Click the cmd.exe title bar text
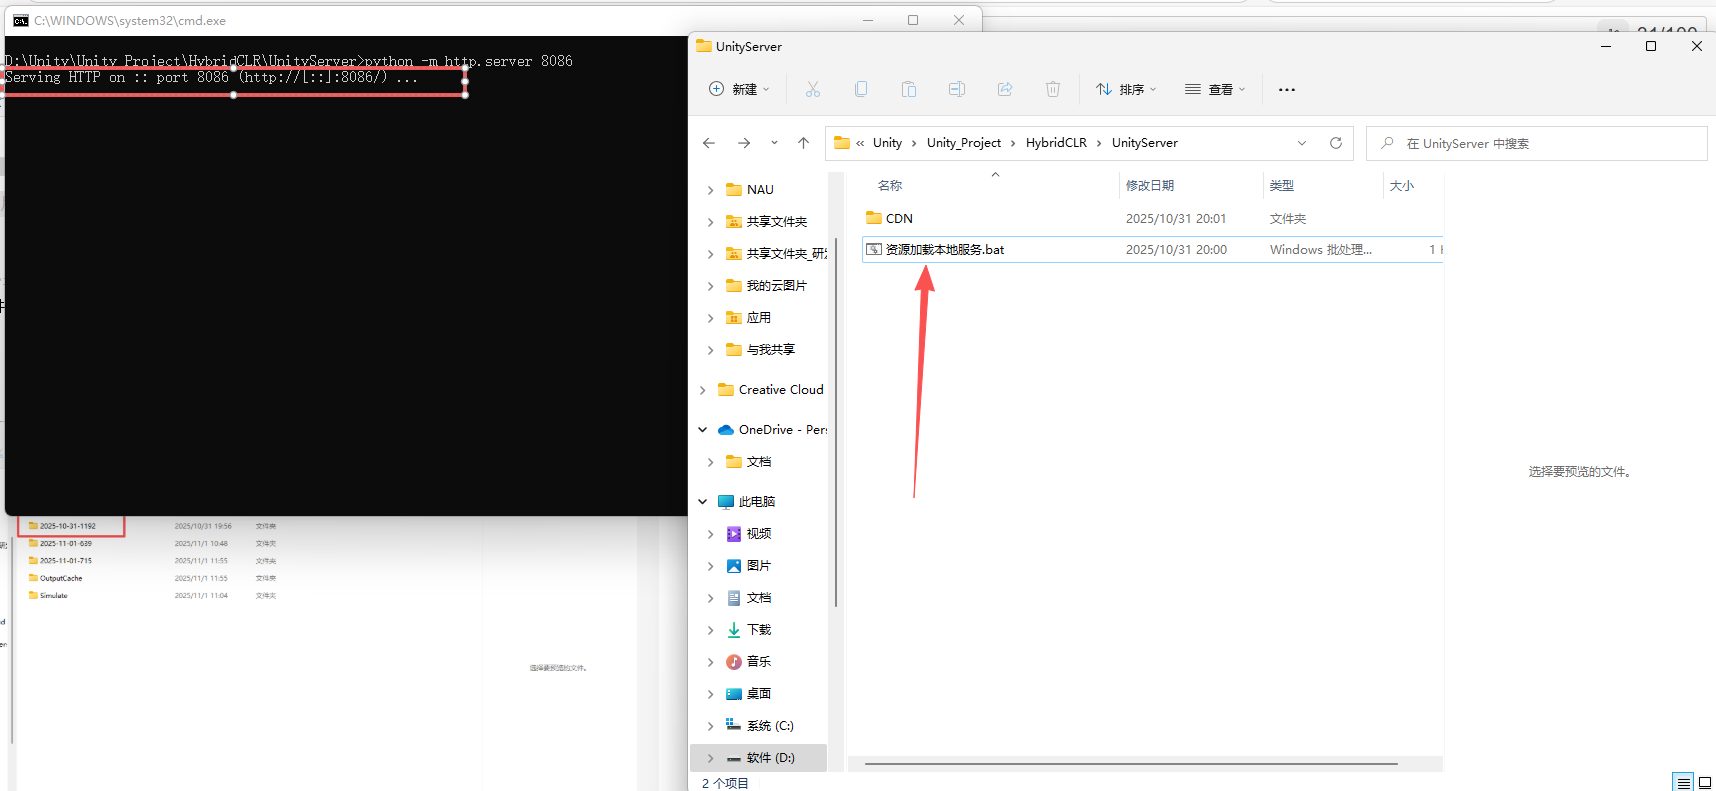This screenshot has width=1716, height=791. pyautogui.click(x=130, y=20)
